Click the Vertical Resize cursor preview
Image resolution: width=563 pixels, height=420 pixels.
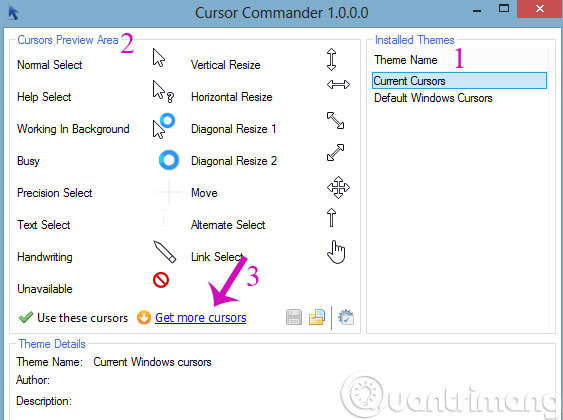point(331,59)
